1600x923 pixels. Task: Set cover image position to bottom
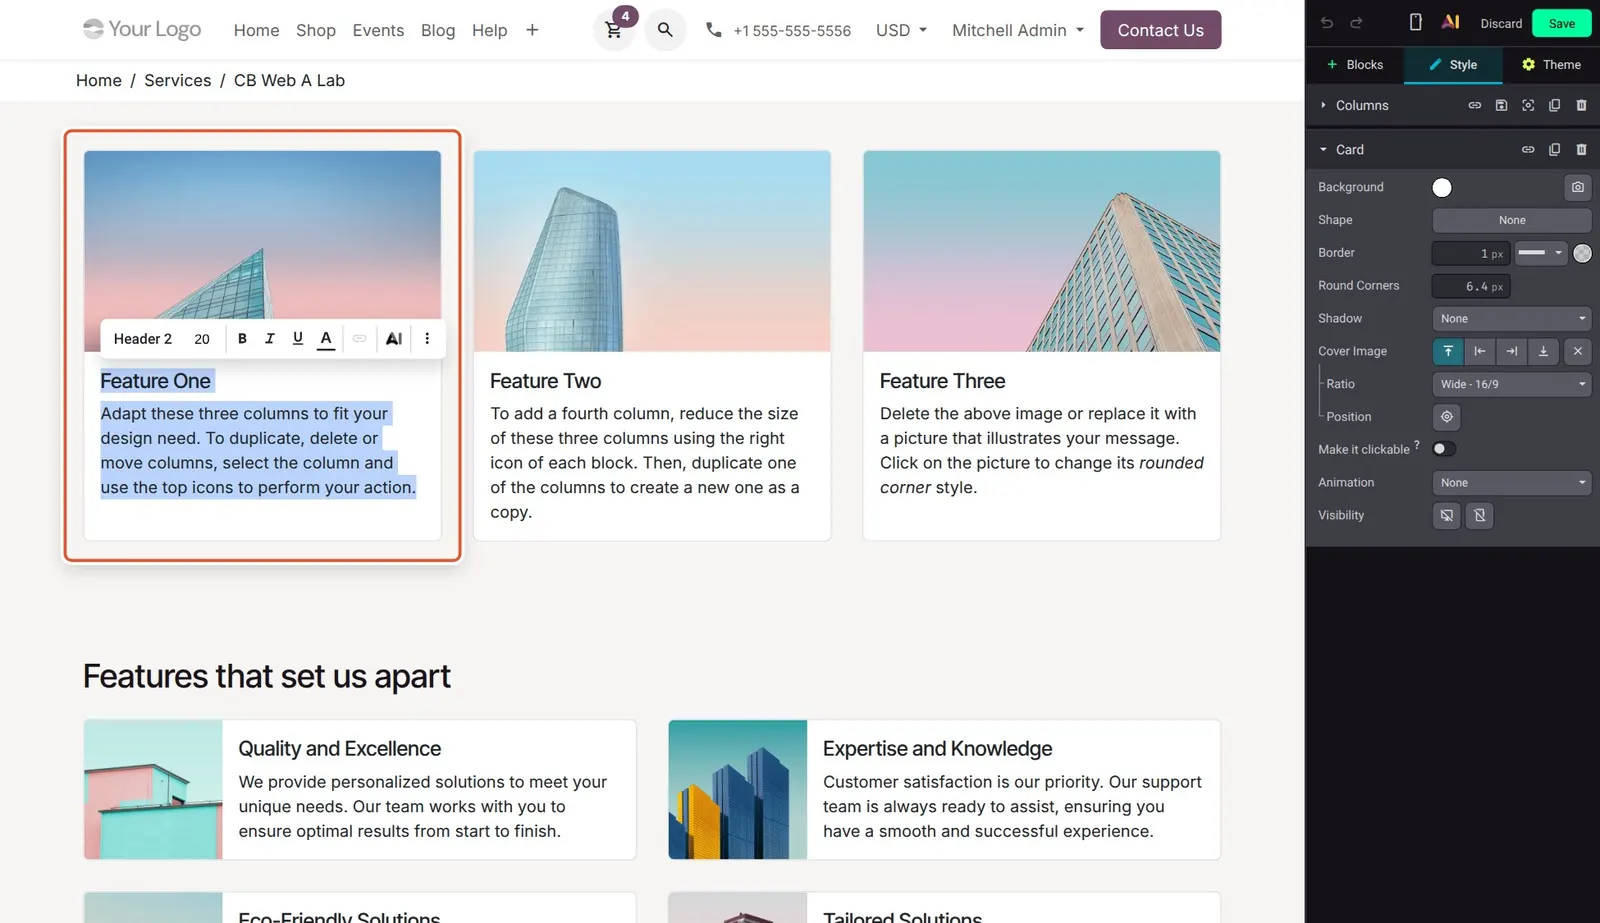click(1543, 351)
